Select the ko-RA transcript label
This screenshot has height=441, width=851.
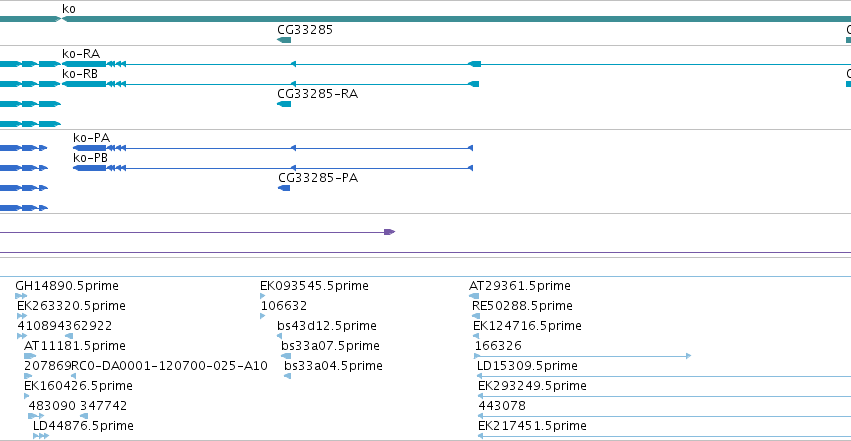point(81,54)
